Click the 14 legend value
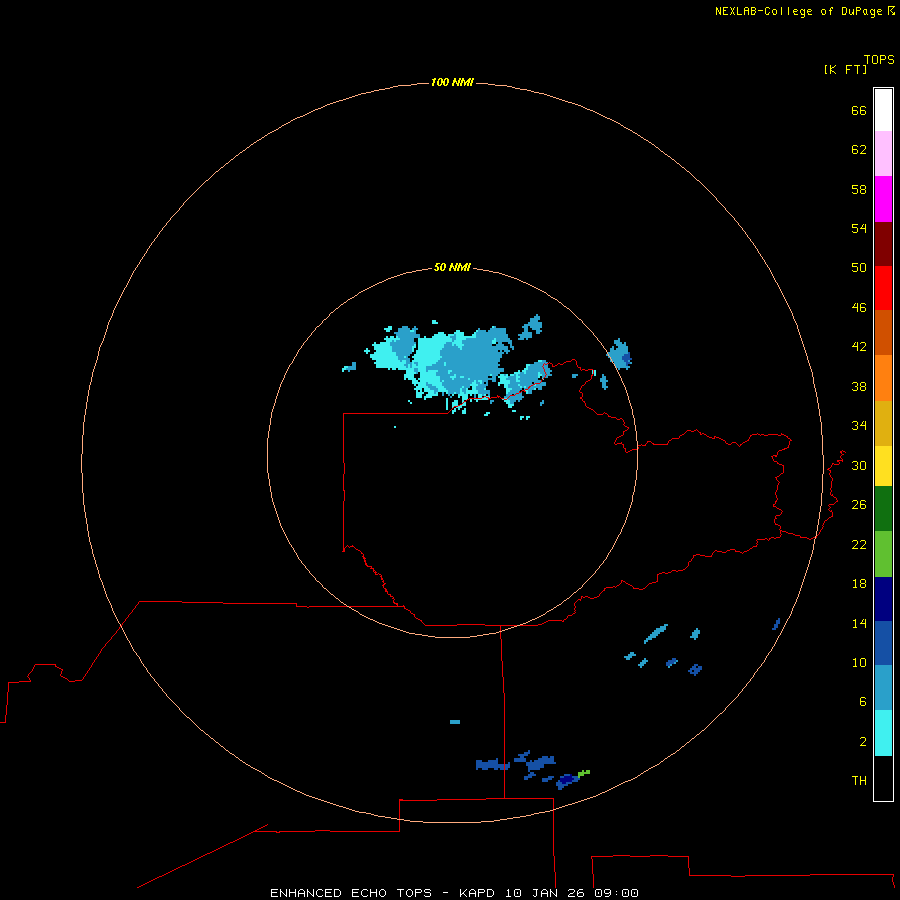The height and width of the screenshot is (900, 900). point(859,623)
